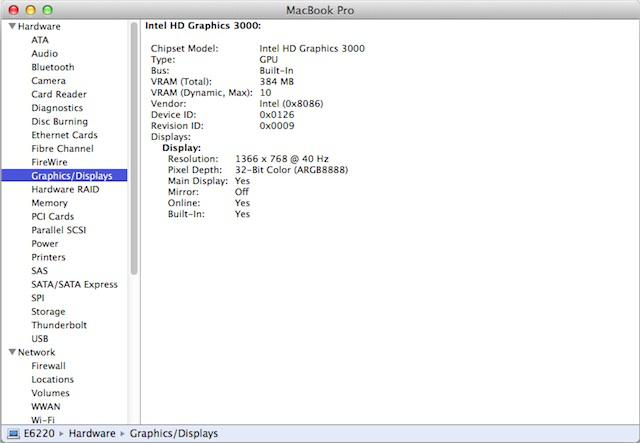The height and width of the screenshot is (443, 640).
Task: Click E6220 in the bottom path bar
Action: pyautogui.click(x=38, y=434)
